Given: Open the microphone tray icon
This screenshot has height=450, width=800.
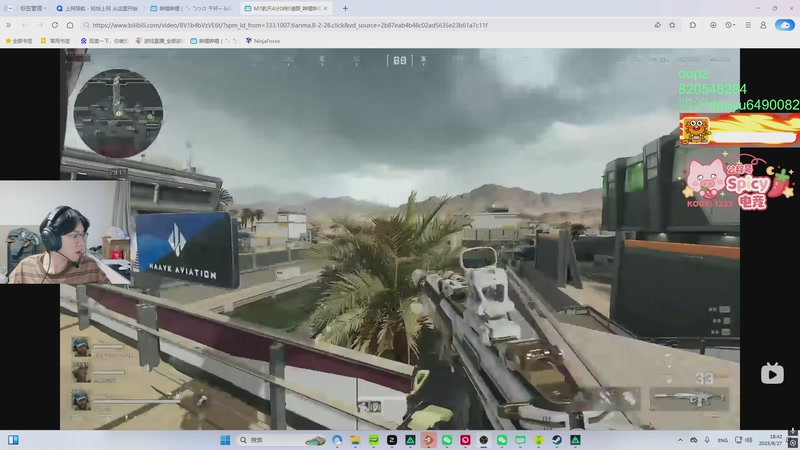Looking at the screenshot, I should pyautogui.click(x=707, y=440).
